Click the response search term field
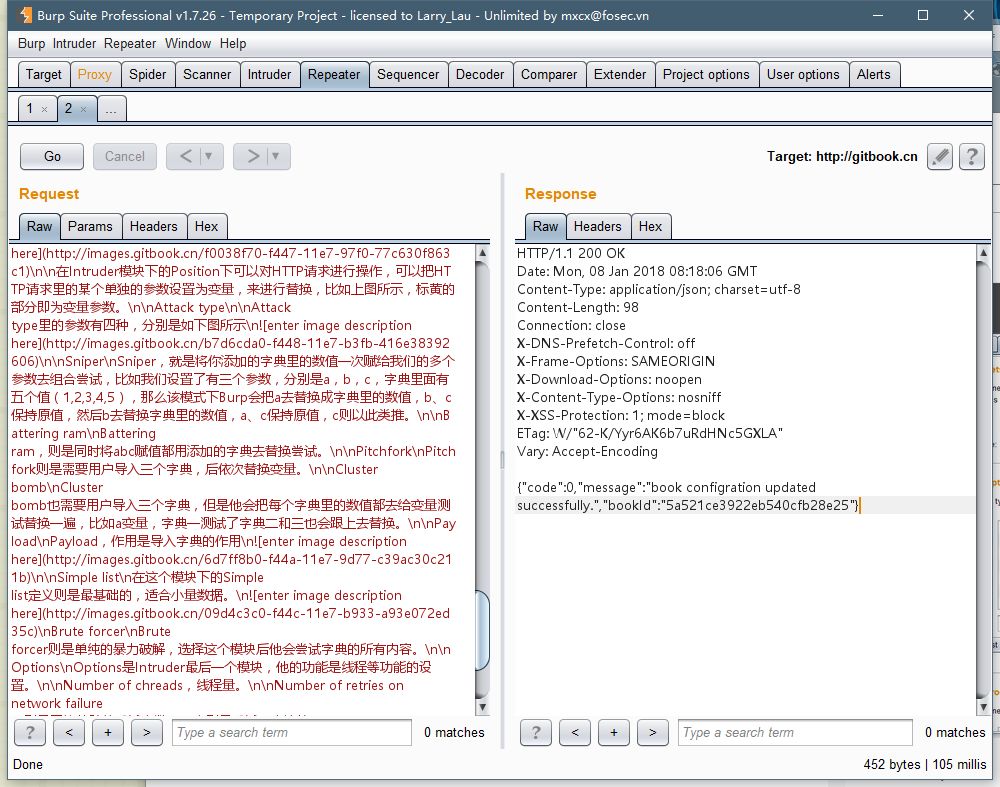 coord(795,732)
